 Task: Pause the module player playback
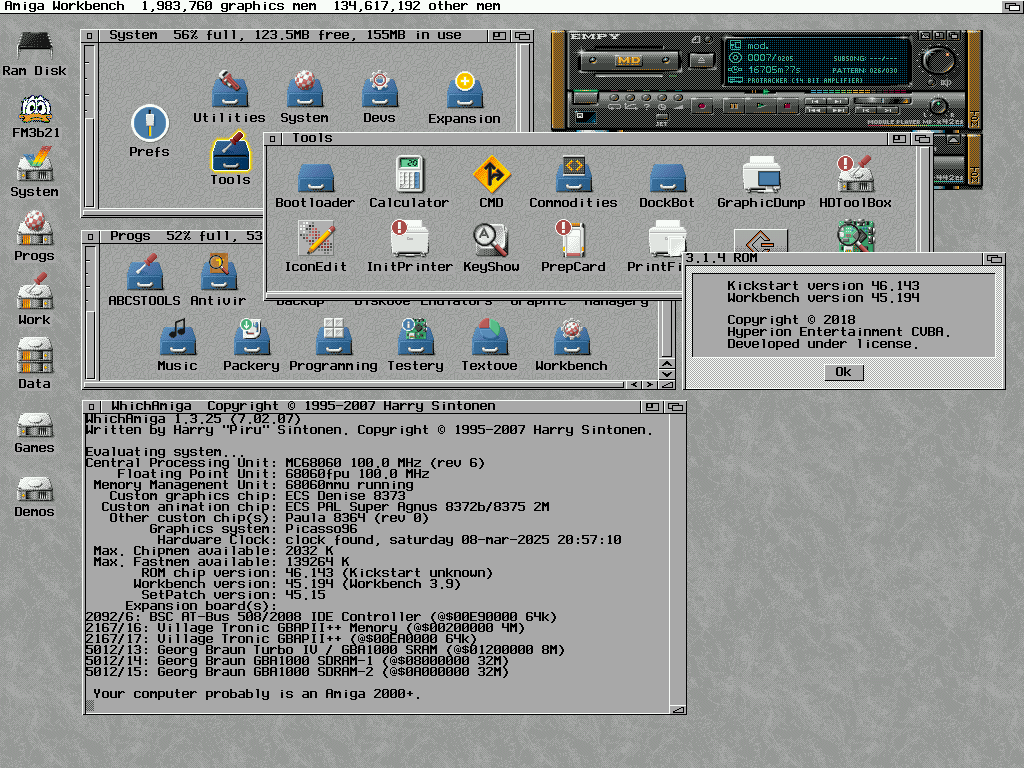[733, 105]
